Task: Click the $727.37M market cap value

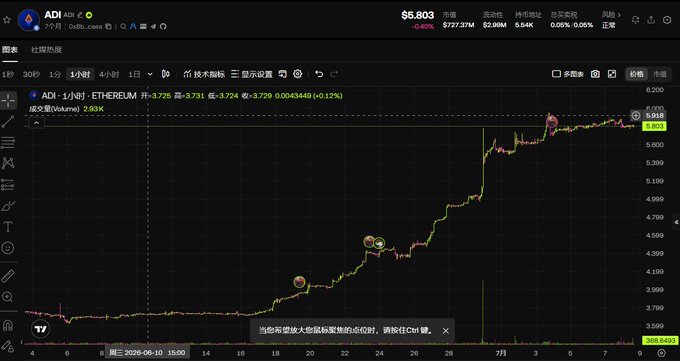Action: [458, 25]
